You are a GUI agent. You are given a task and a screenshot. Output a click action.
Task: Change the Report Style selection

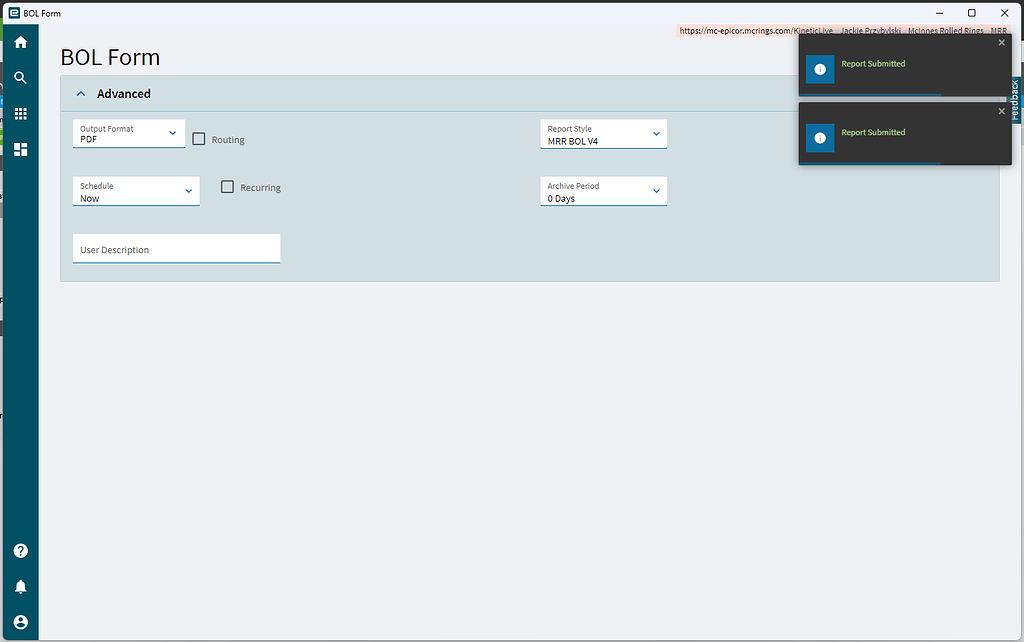pos(658,132)
